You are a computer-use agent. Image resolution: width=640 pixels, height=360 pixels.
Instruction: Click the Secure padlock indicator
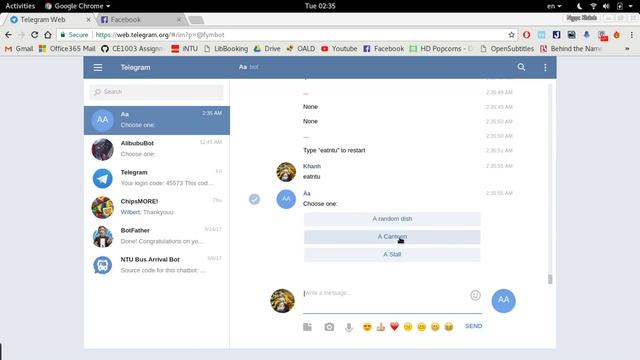click(74, 35)
